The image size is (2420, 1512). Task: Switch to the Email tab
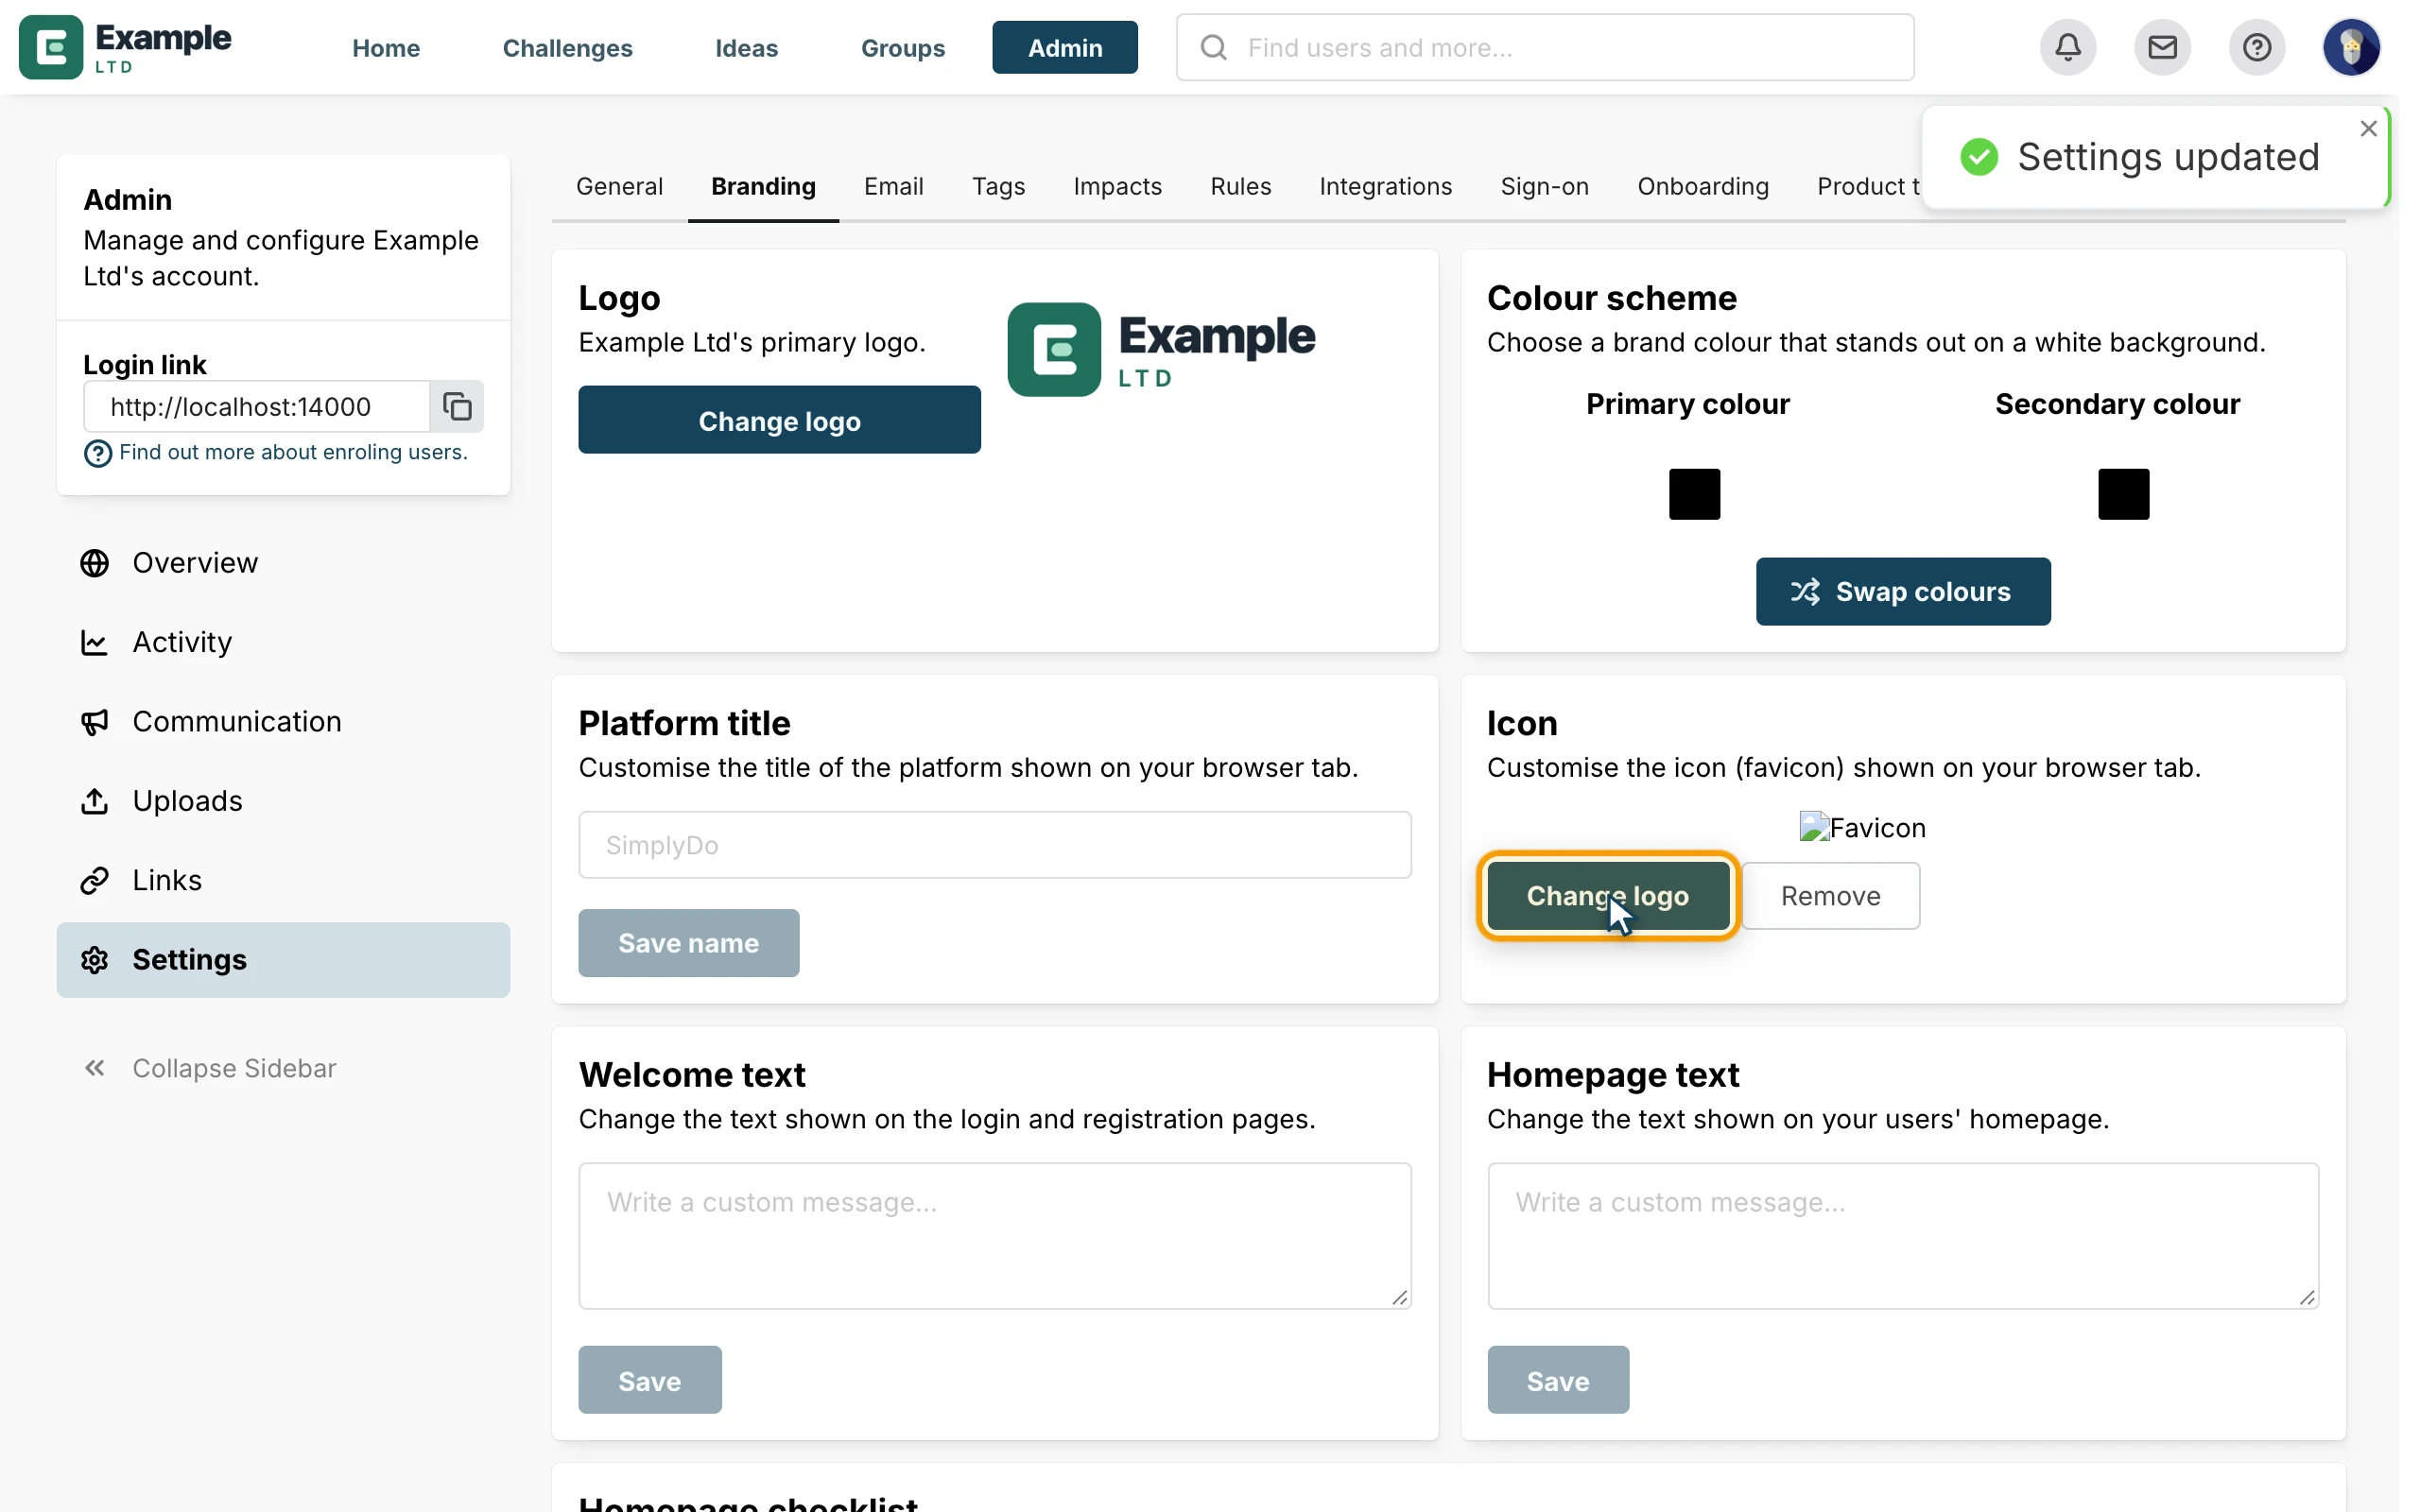[893, 186]
